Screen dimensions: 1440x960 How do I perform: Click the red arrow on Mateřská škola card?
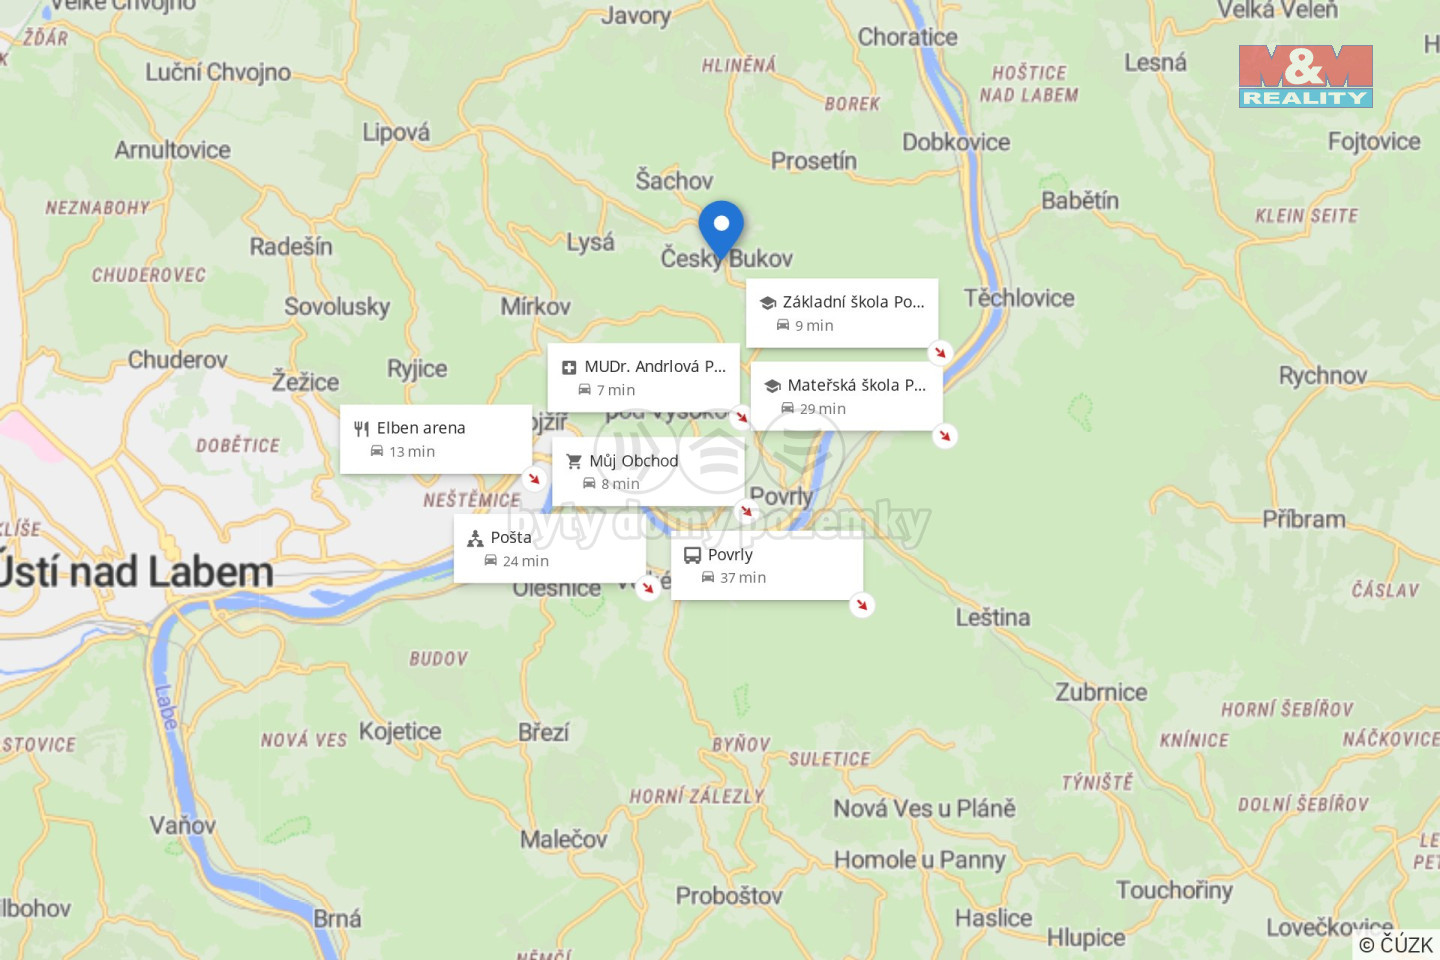944,436
